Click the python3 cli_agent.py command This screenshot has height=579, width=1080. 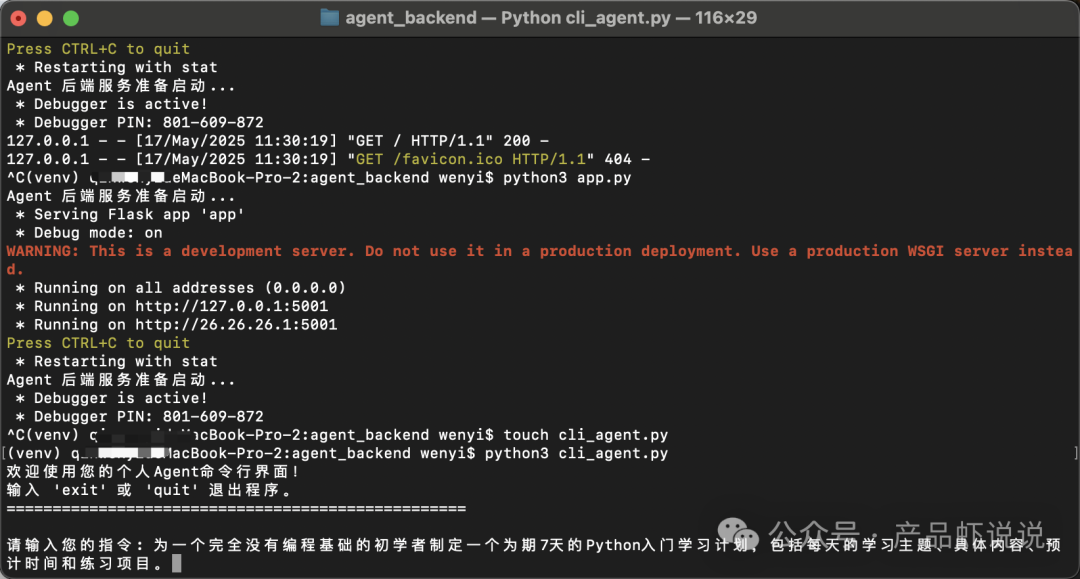coord(576,454)
